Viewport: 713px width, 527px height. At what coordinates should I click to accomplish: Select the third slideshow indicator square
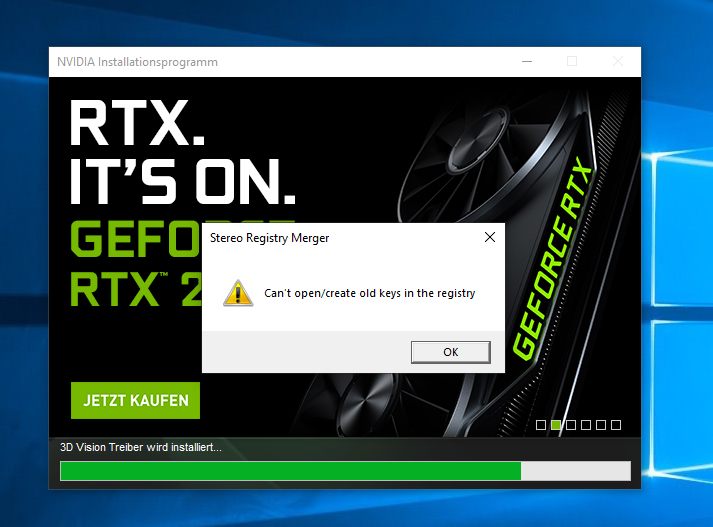pos(571,425)
